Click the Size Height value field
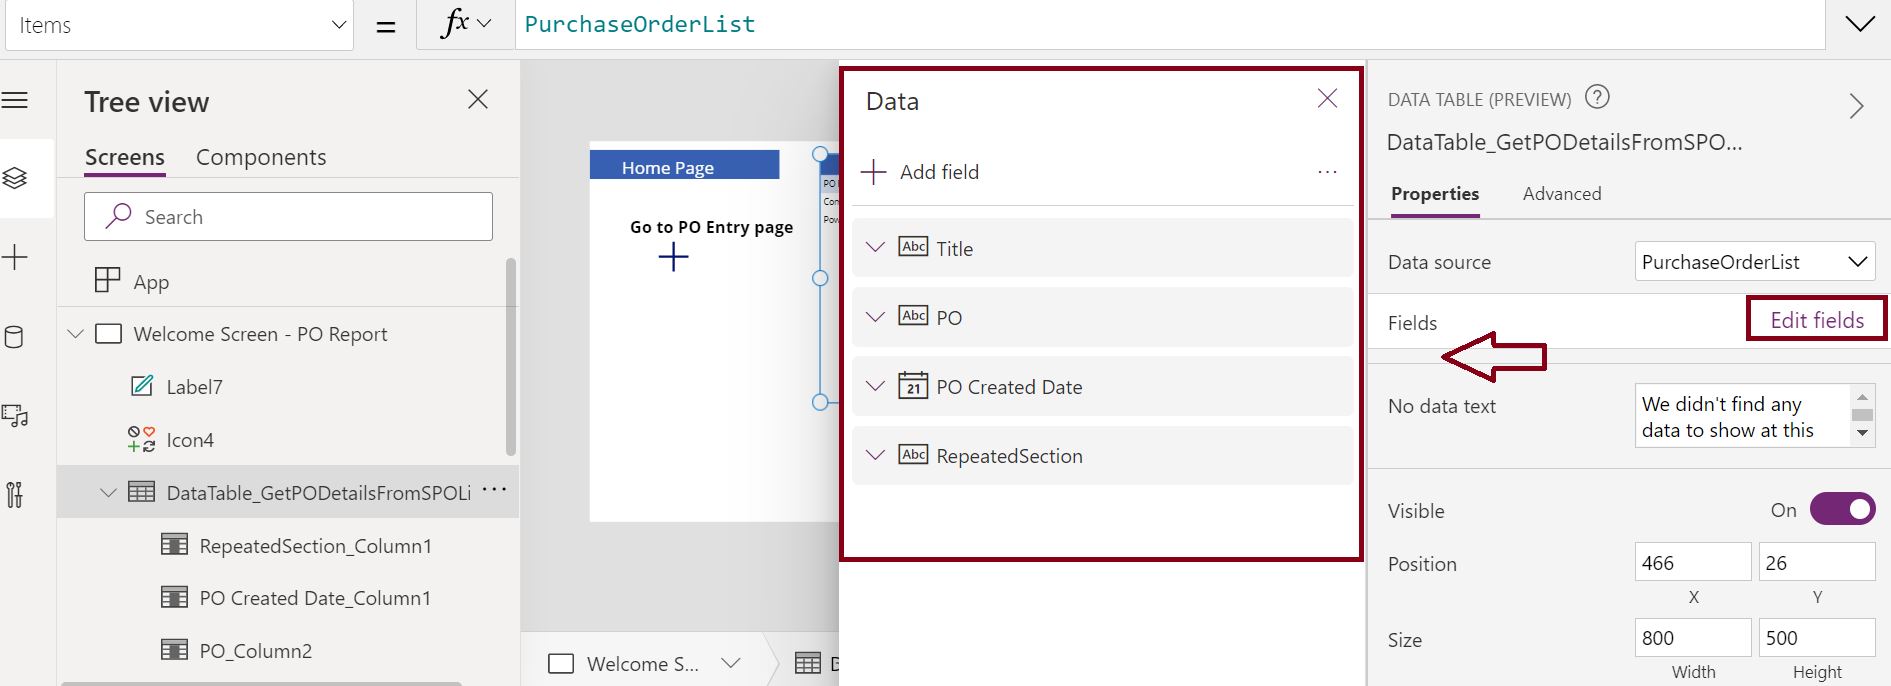Image resolution: width=1891 pixels, height=686 pixels. 1817,637
